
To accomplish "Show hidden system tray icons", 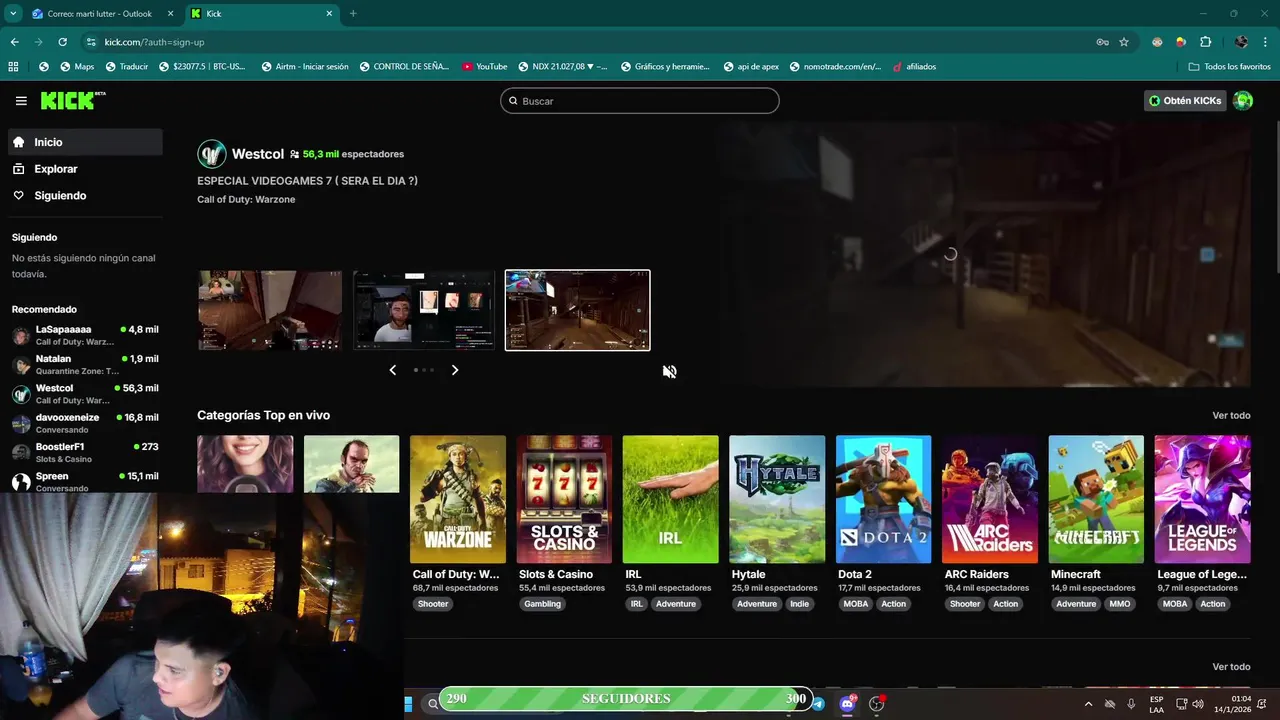I will coord(1088,704).
